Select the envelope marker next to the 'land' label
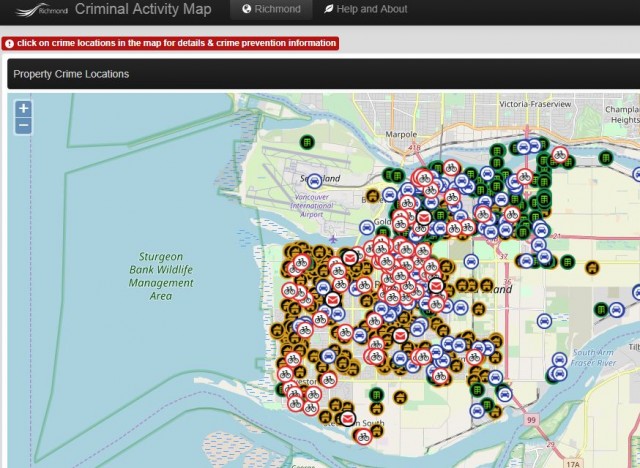 coord(436,285)
